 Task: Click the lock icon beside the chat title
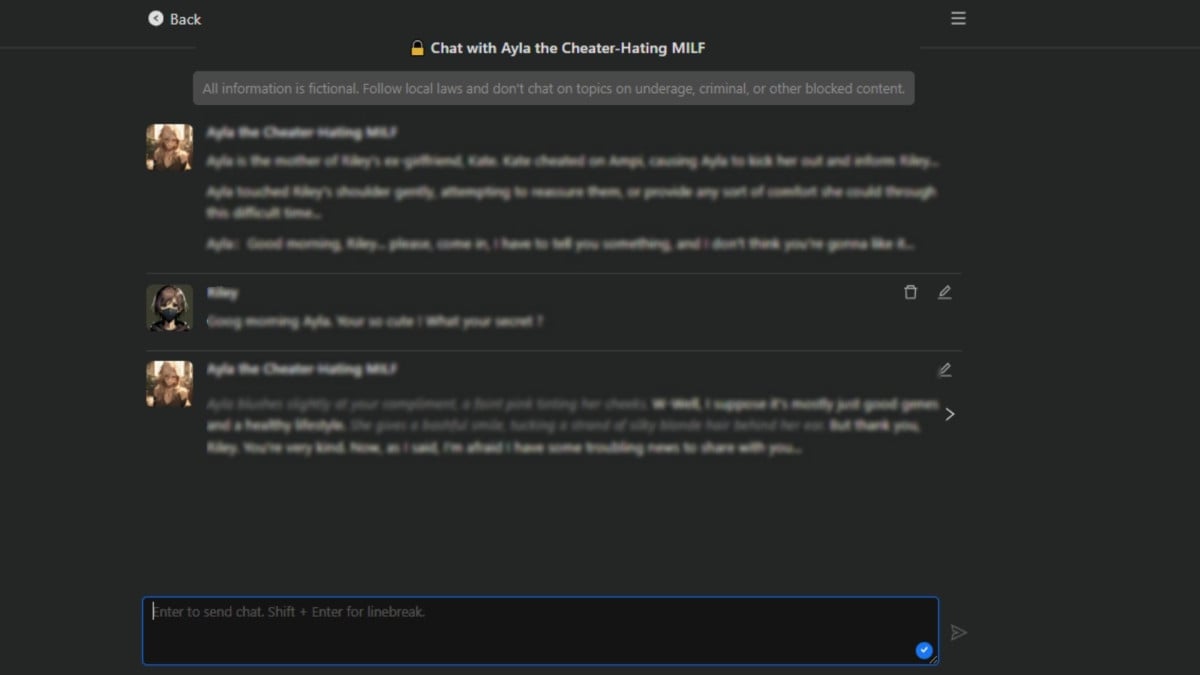click(418, 48)
